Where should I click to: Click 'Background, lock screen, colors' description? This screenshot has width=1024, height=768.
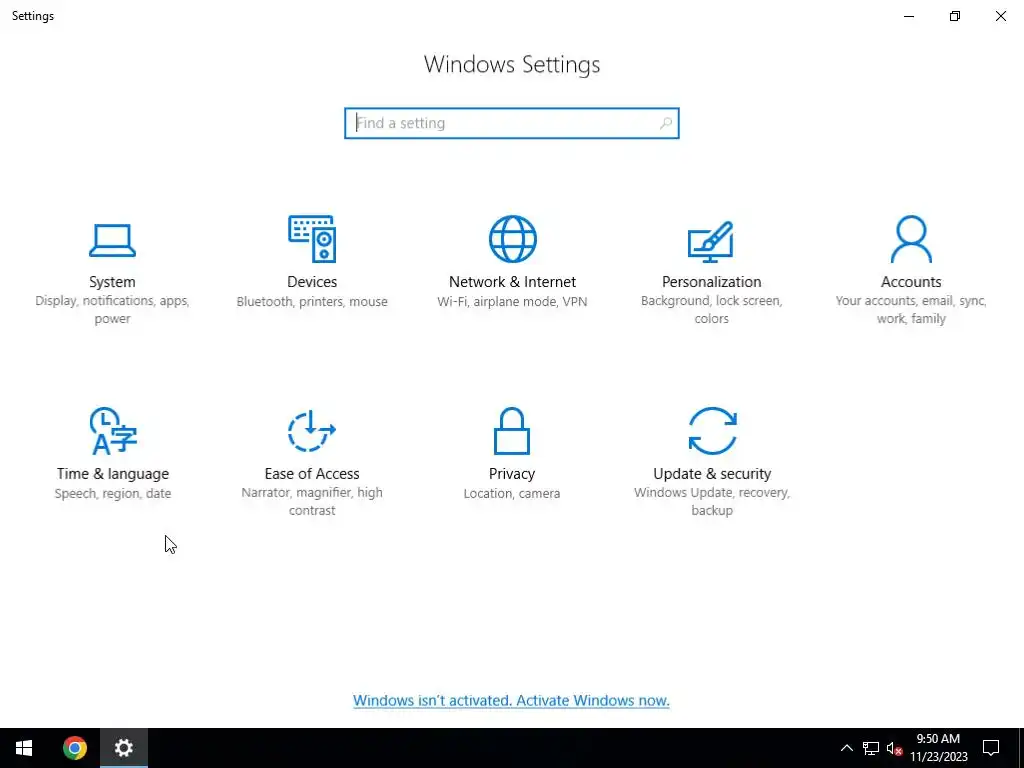[x=711, y=310]
